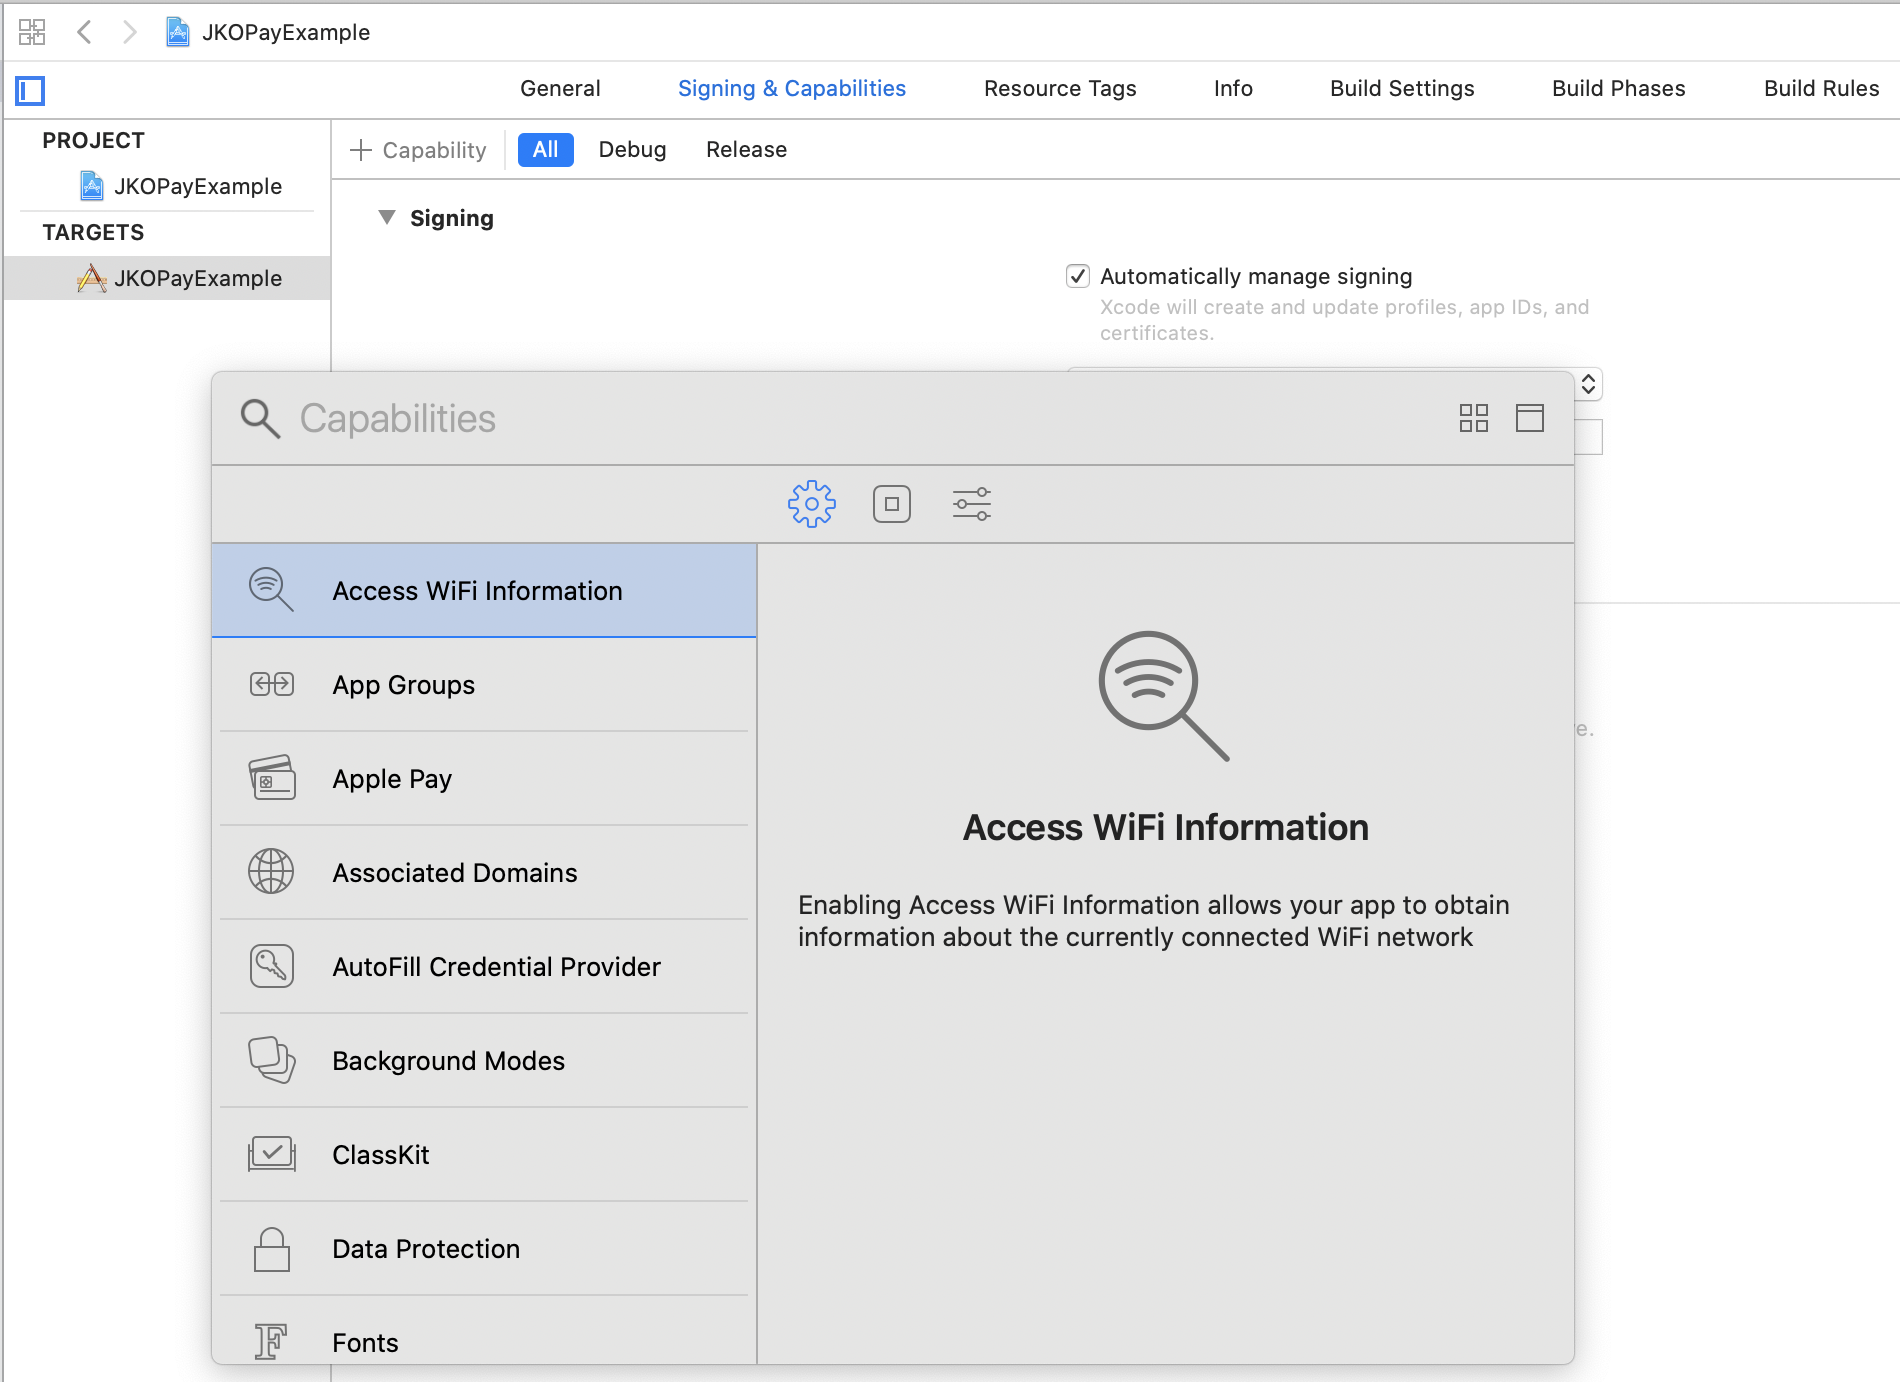Select the Debug configuration filter
1900x1382 pixels.
(x=632, y=150)
